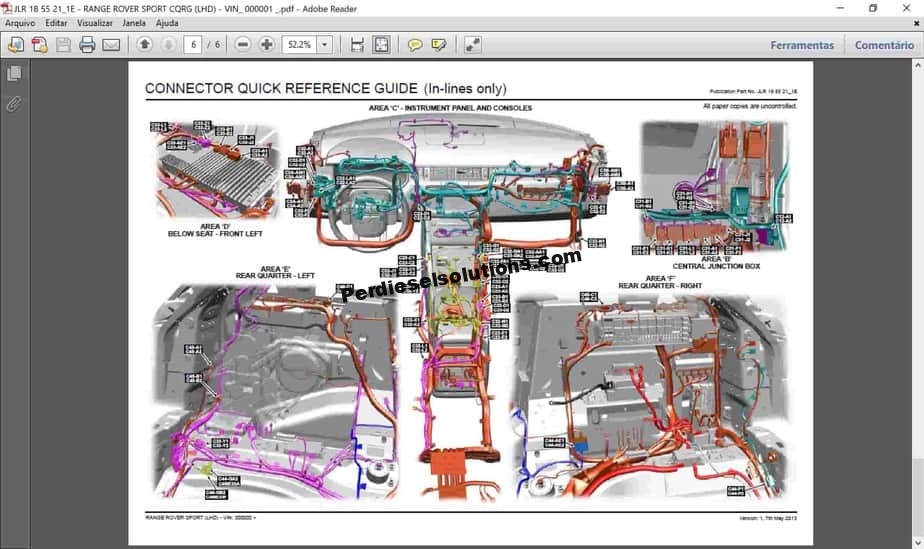Click the Open file toolbar icon
Viewport: 924px width, 549px height.
16,45
